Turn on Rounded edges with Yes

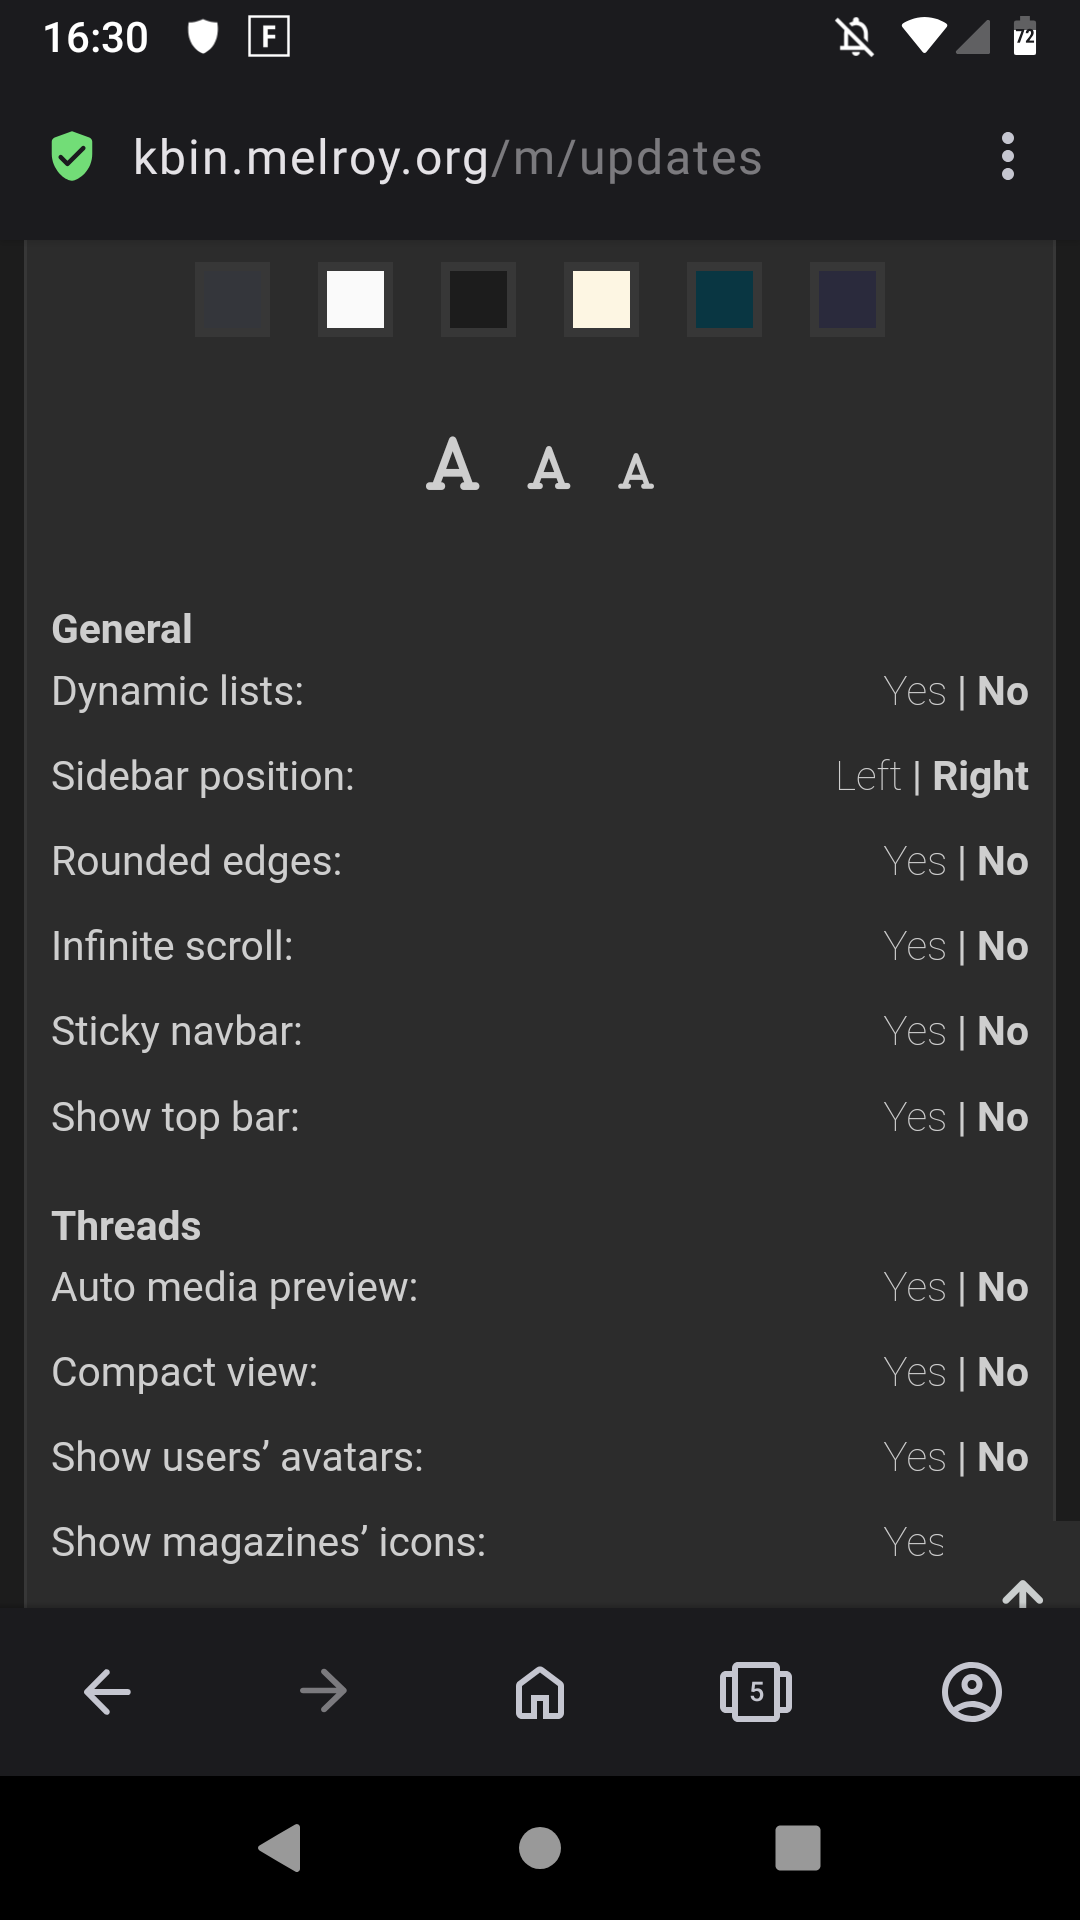coord(914,861)
